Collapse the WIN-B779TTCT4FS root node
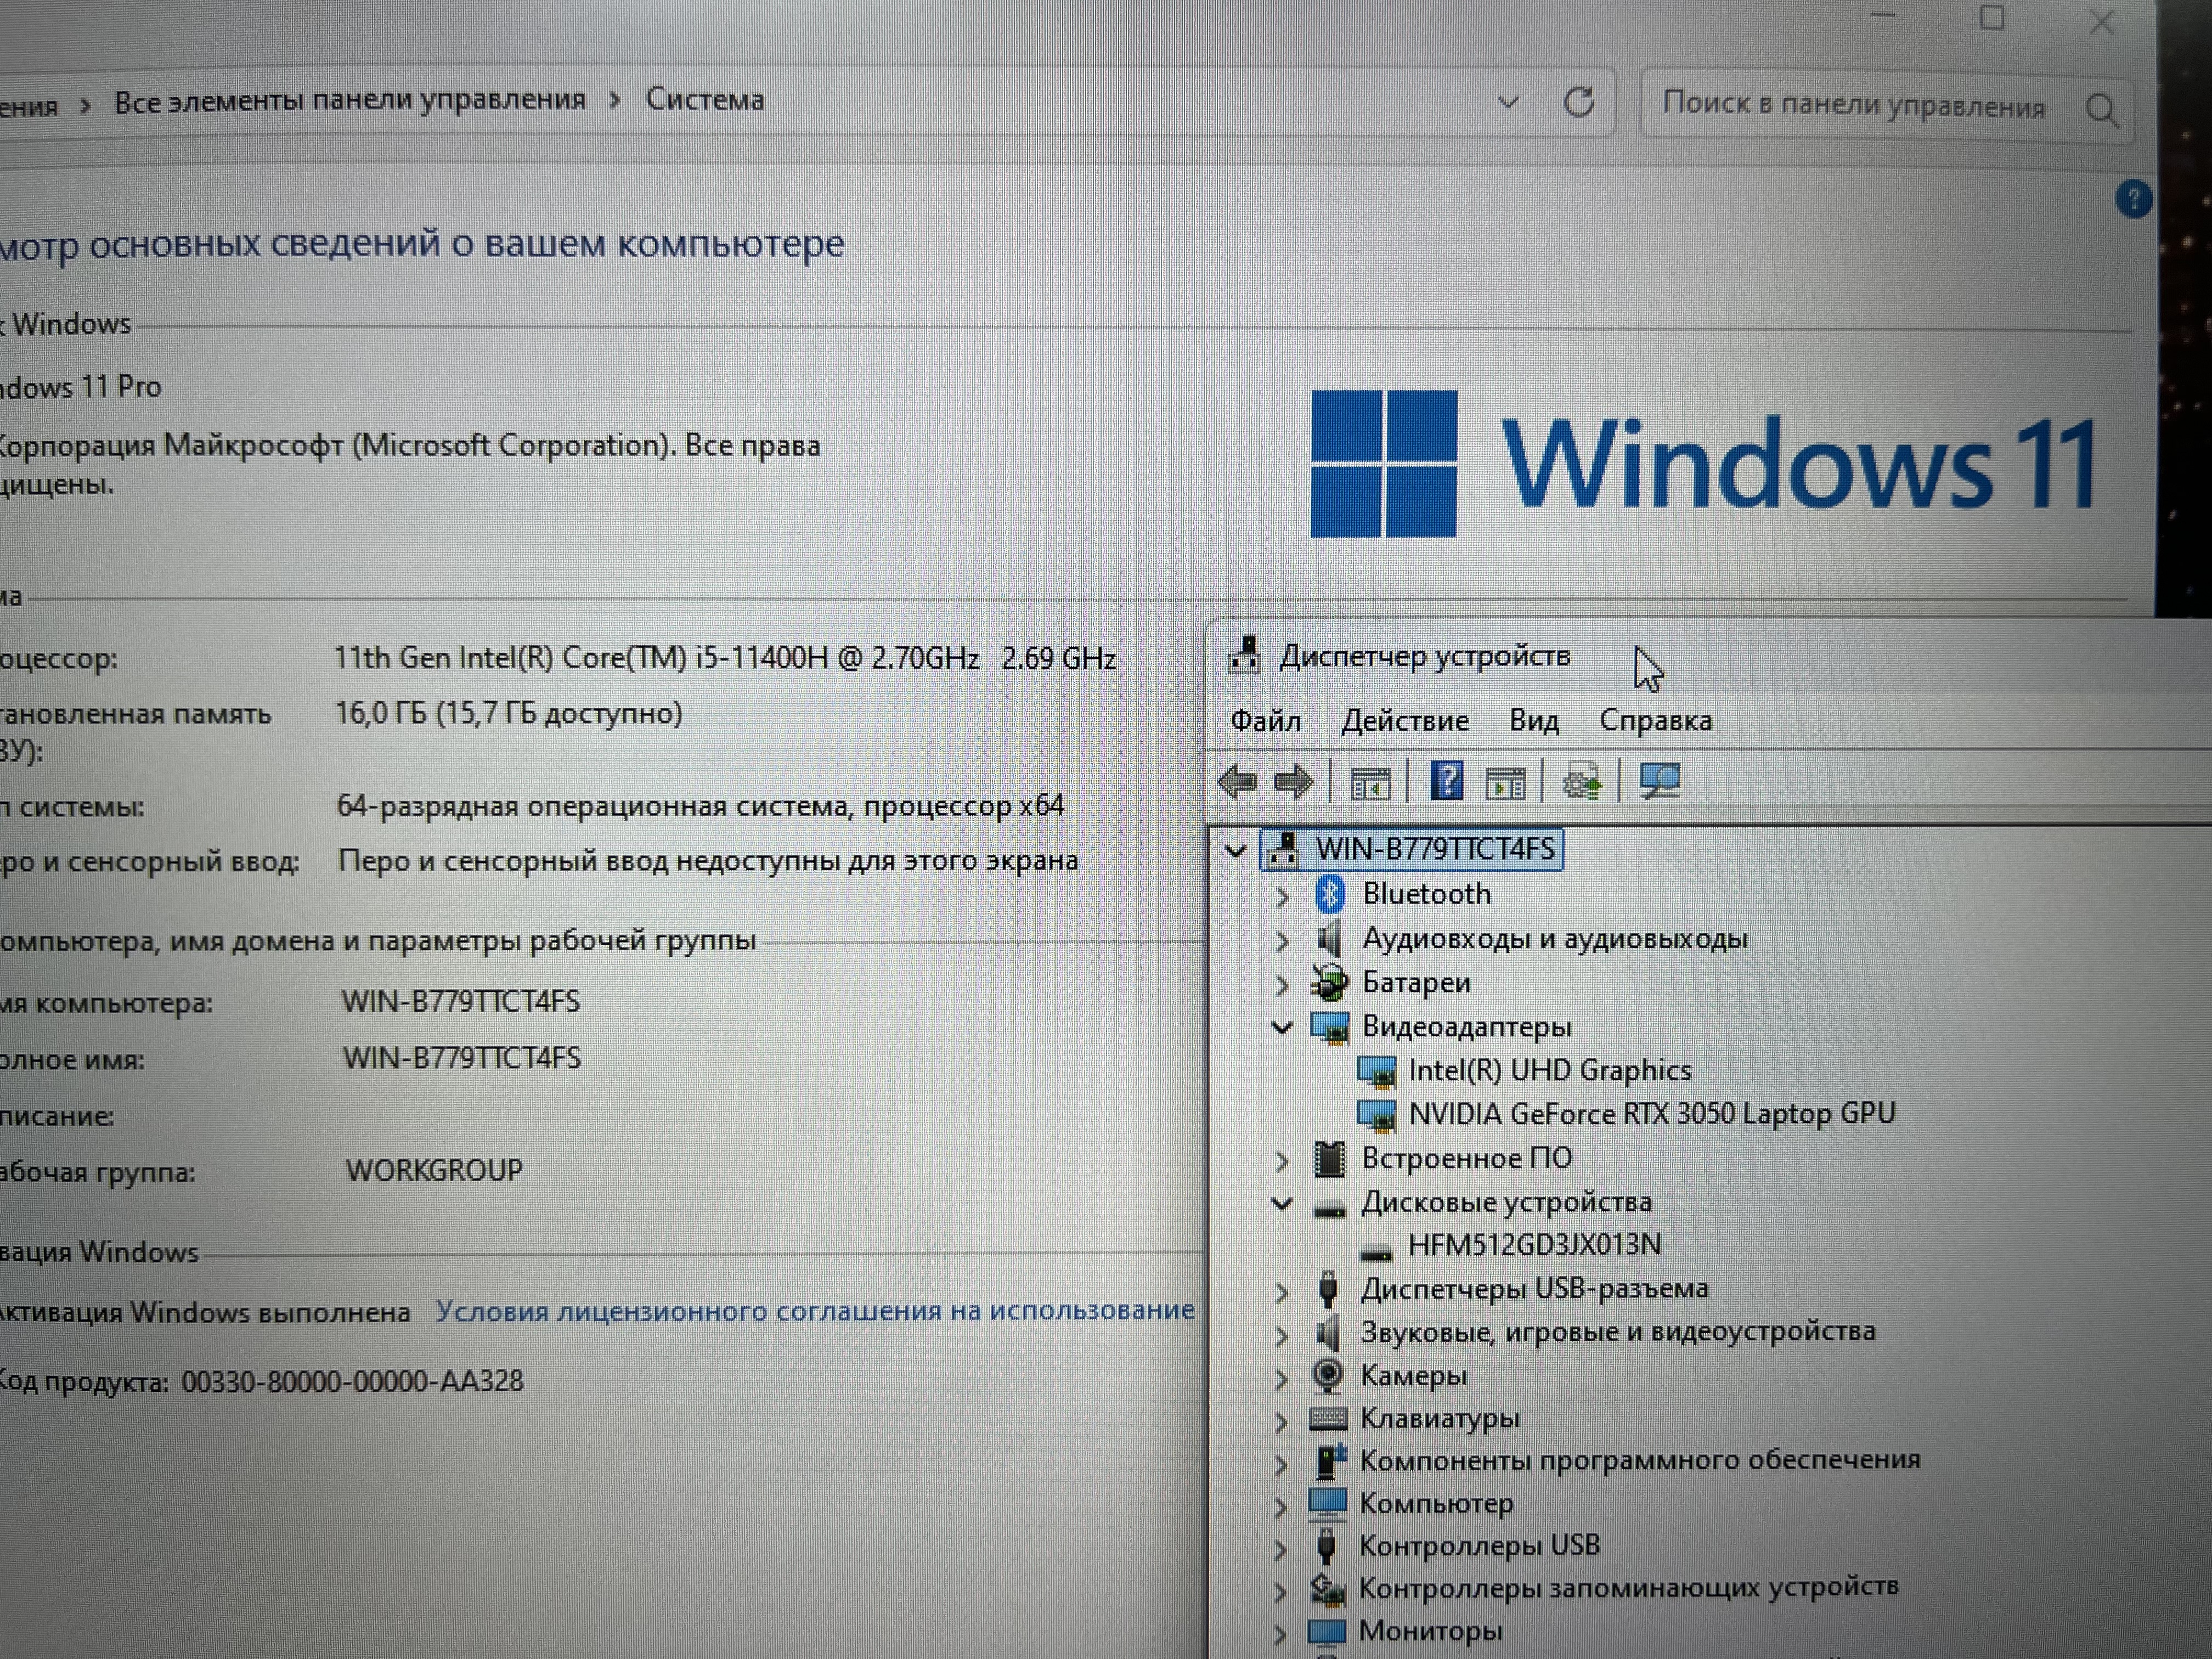This screenshot has width=2212, height=1659. (x=1236, y=851)
